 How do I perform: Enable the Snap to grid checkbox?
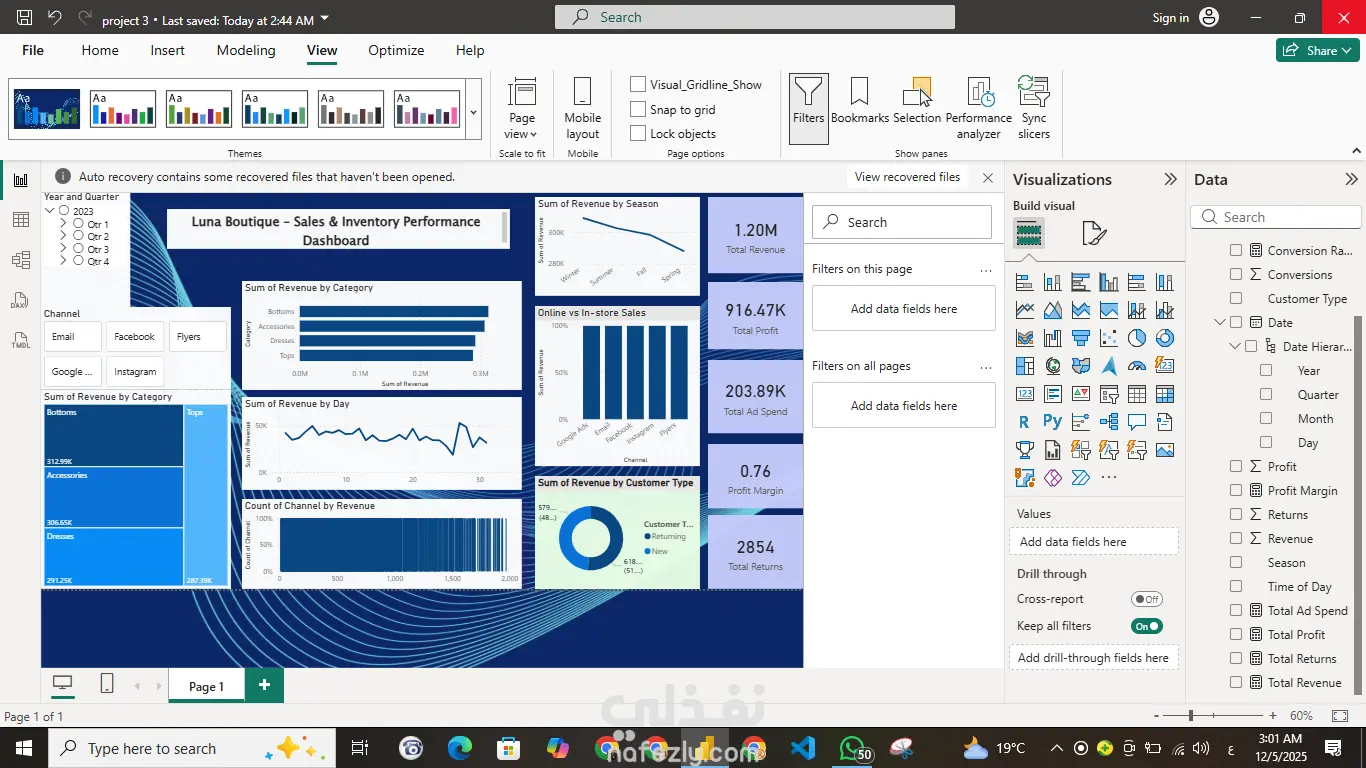point(638,109)
